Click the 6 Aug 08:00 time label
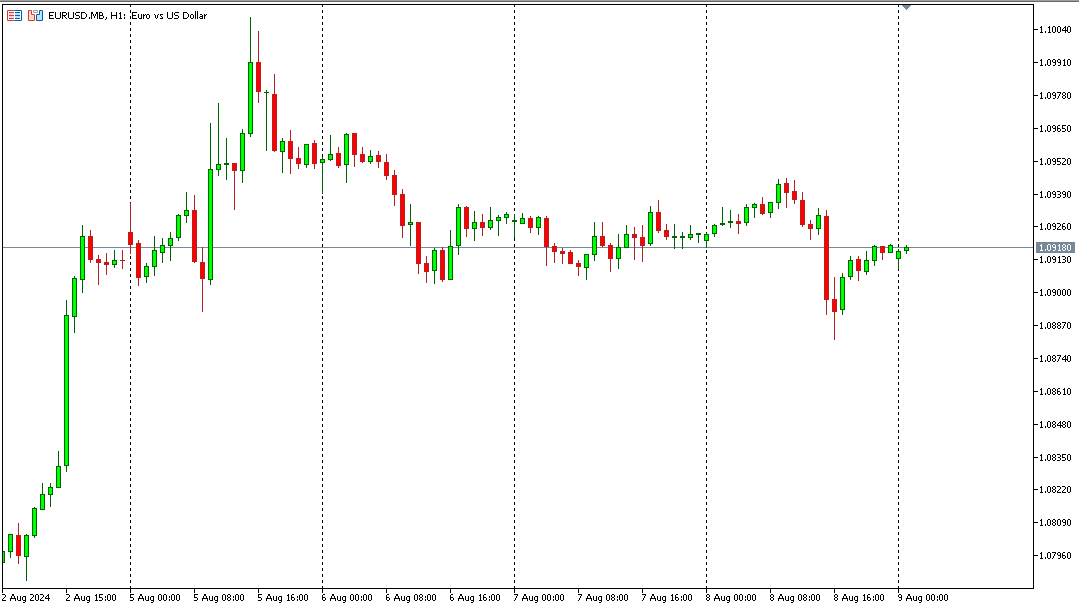 [411, 597]
